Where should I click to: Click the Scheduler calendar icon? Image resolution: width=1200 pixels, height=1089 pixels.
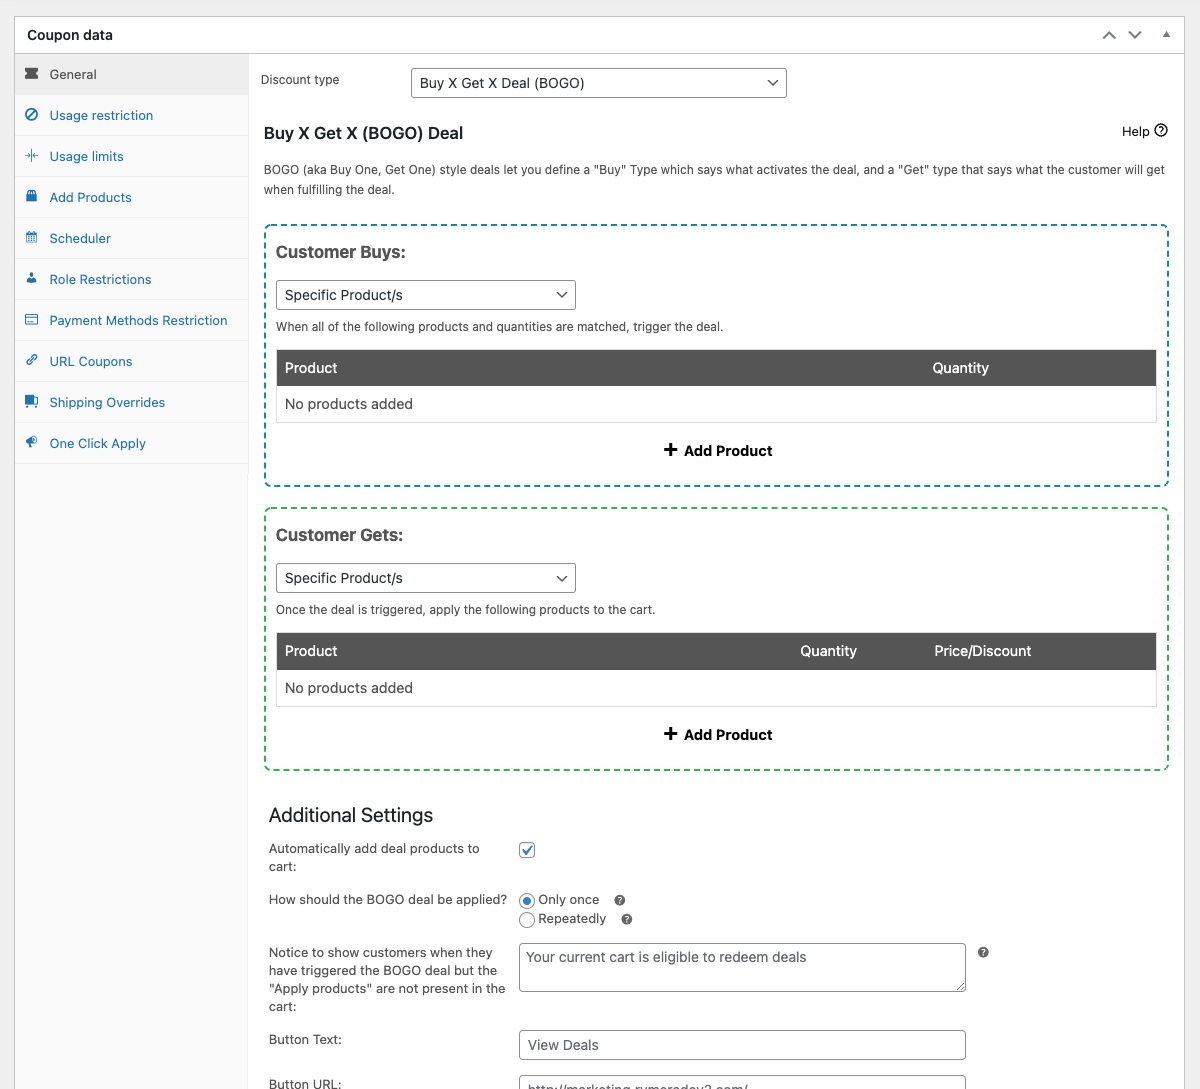click(32, 238)
